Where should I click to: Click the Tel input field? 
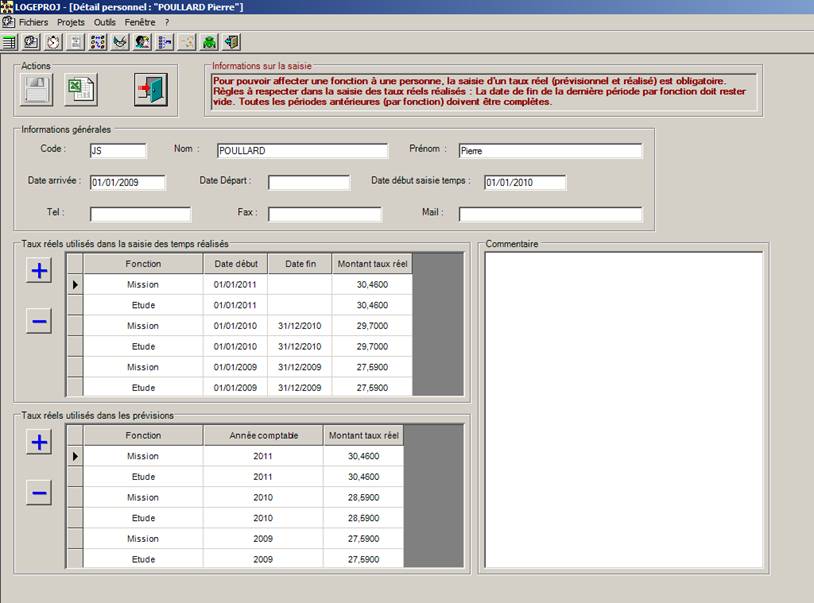140,213
